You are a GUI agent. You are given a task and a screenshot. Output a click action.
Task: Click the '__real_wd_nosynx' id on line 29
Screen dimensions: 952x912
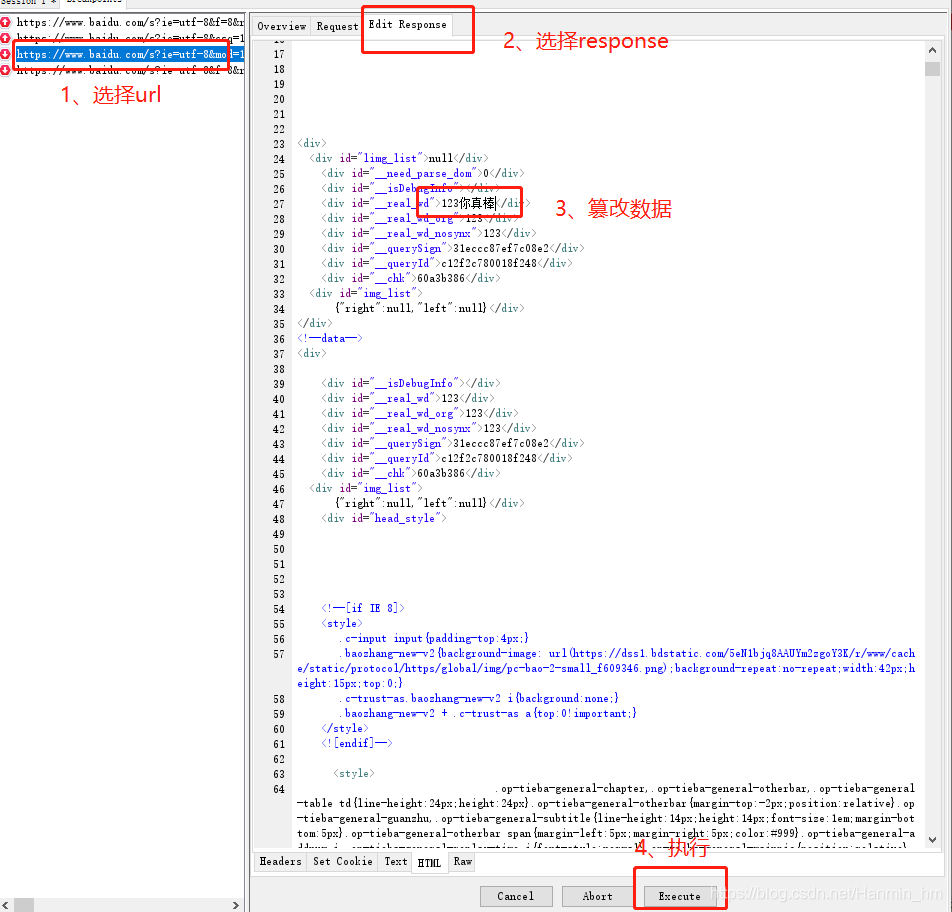pyautogui.click(x=423, y=234)
